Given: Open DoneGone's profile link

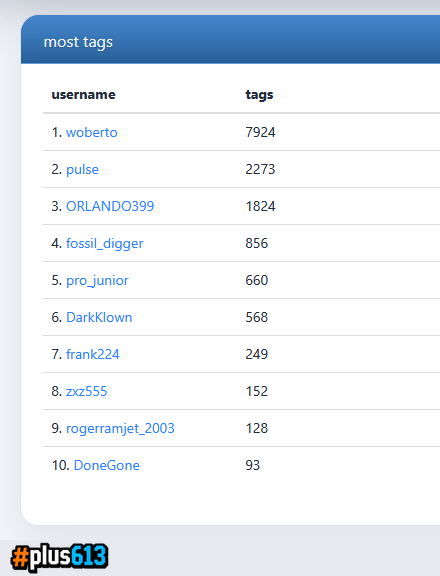Looking at the screenshot, I should 107,465.
